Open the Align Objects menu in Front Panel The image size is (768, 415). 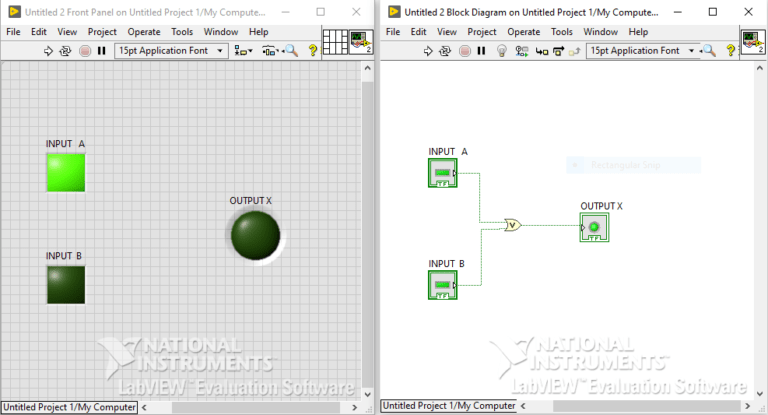click(x=243, y=50)
